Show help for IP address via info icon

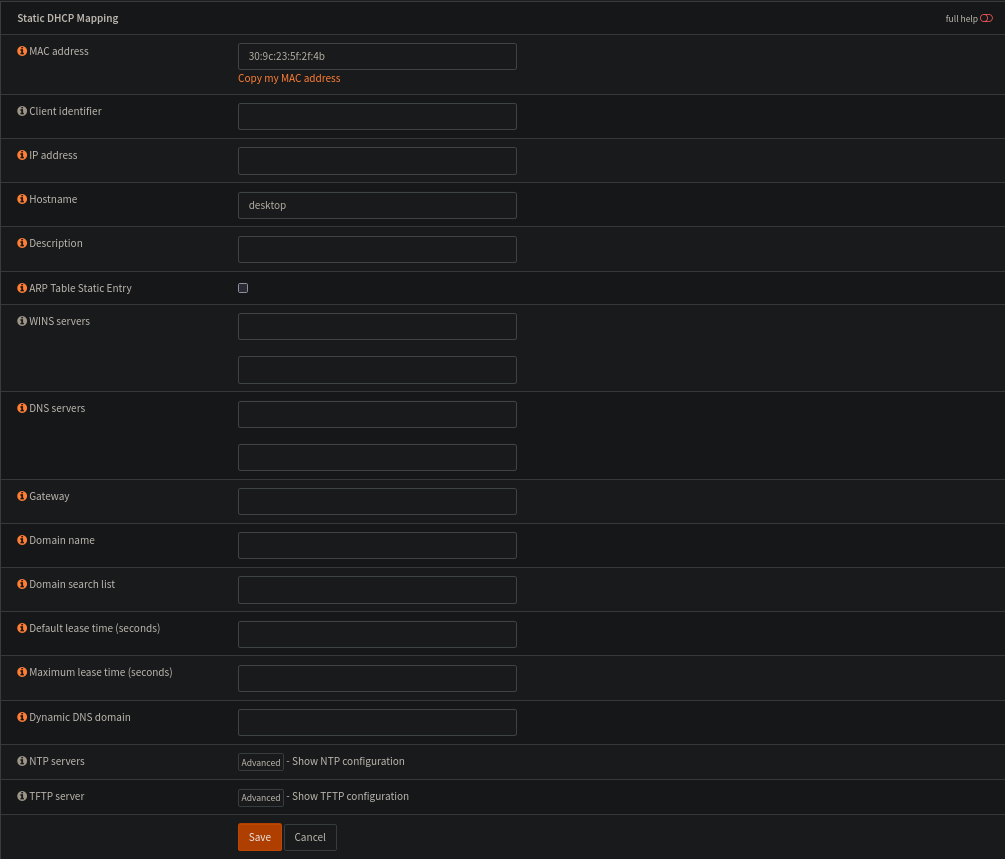click(22, 155)
